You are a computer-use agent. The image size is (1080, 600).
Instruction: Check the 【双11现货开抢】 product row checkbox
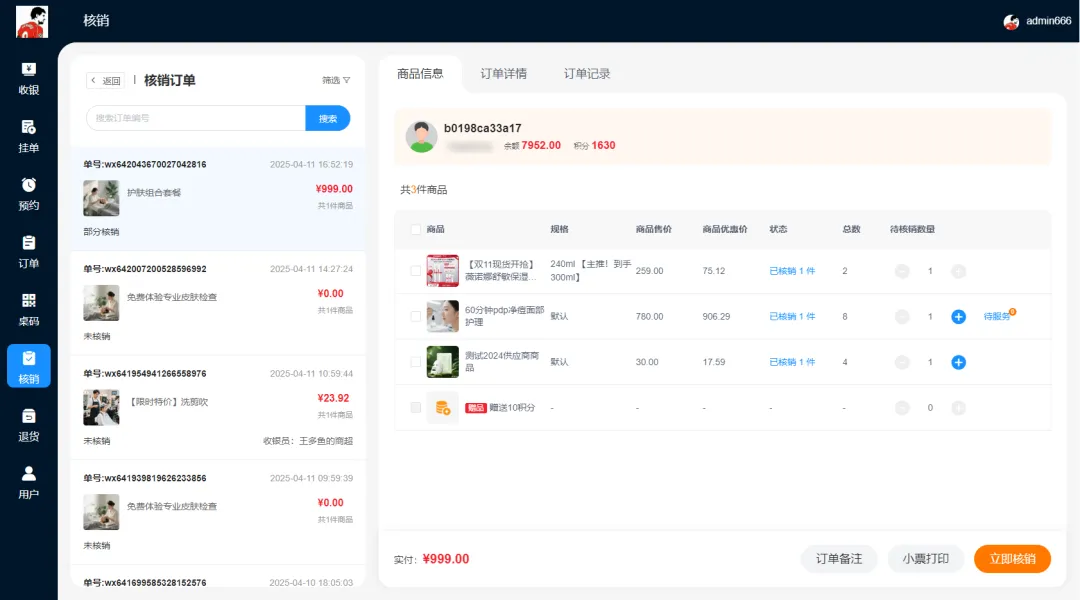point(415,271)
